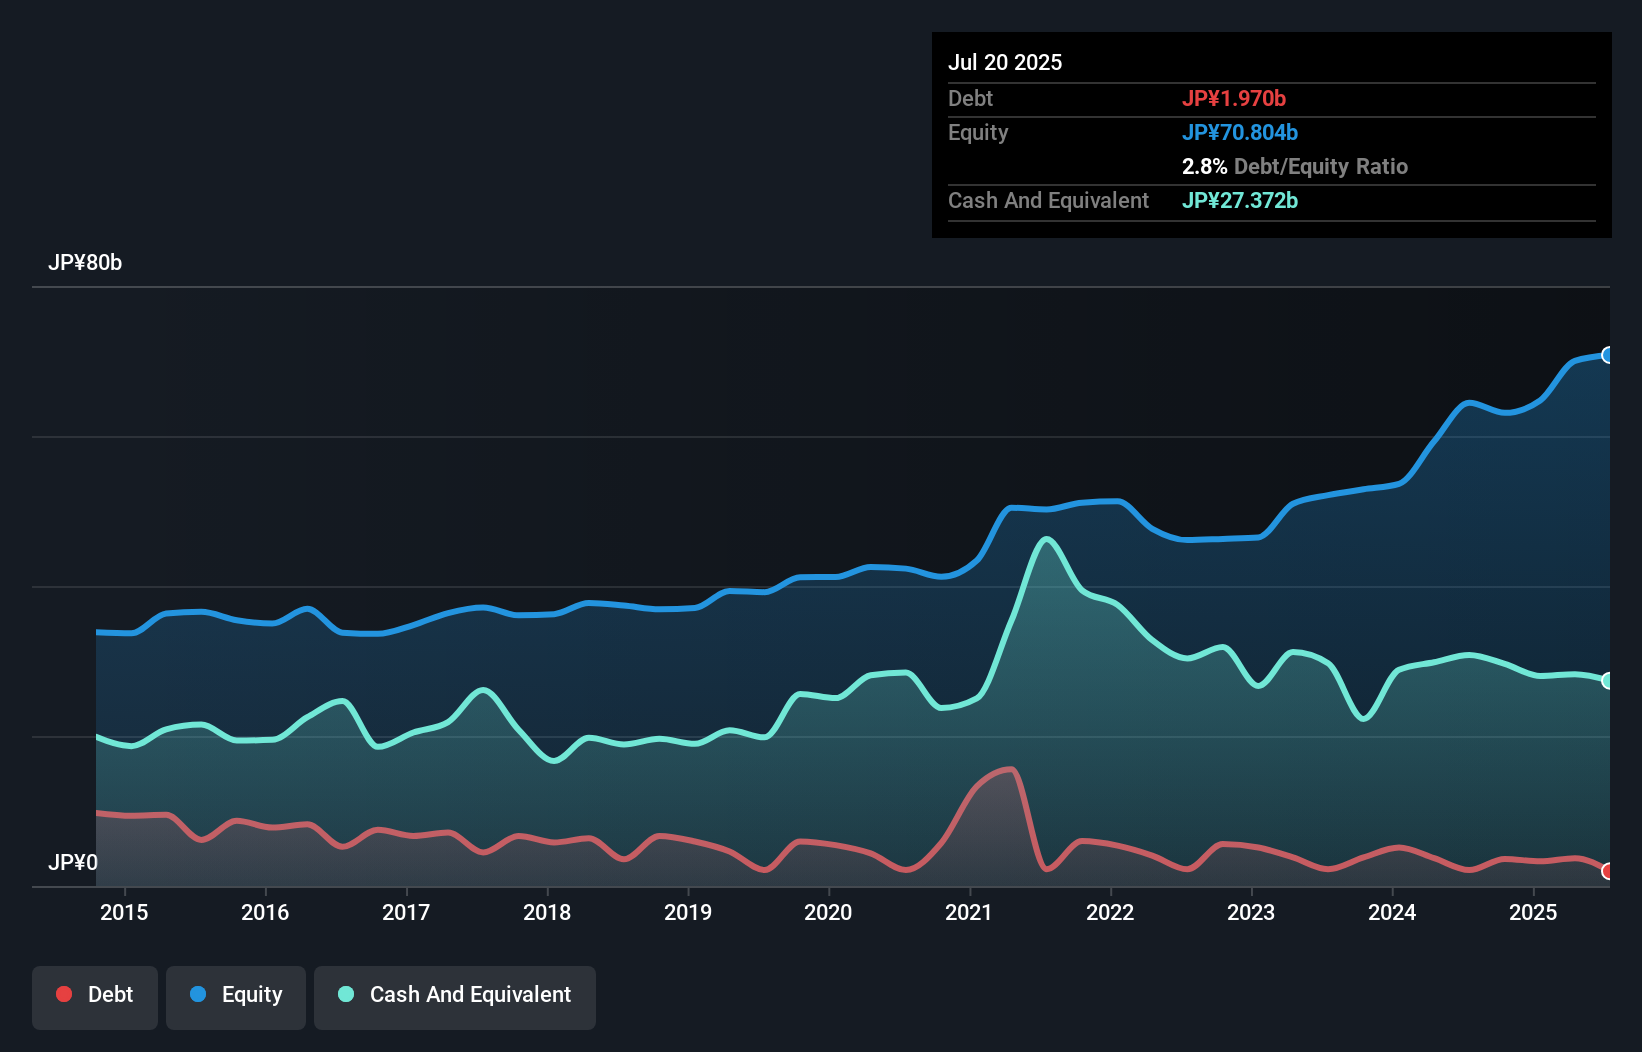Screen dimensions: 1642x1052
Task: Select the Equity line end-point marker
Action: pyautogui.click(x=1607, y=355)
